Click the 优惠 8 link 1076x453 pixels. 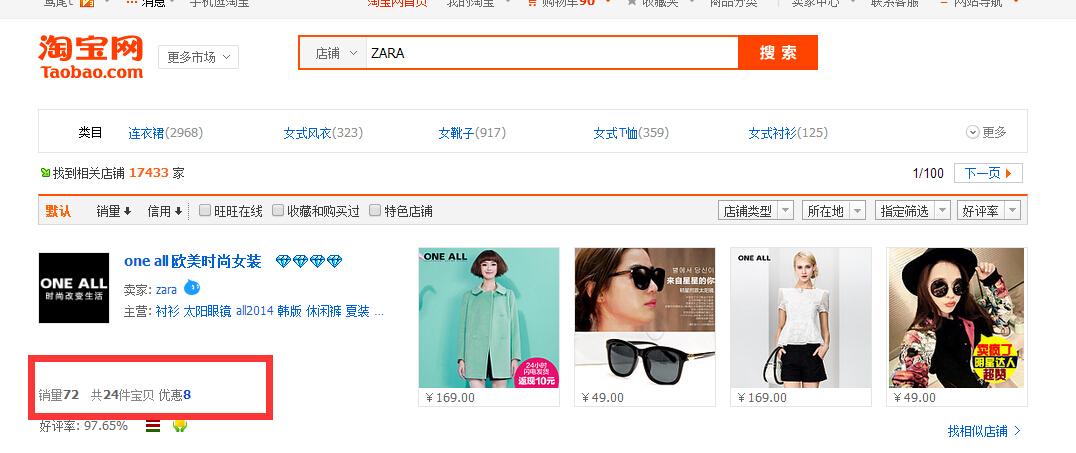[x=174, y=395]
